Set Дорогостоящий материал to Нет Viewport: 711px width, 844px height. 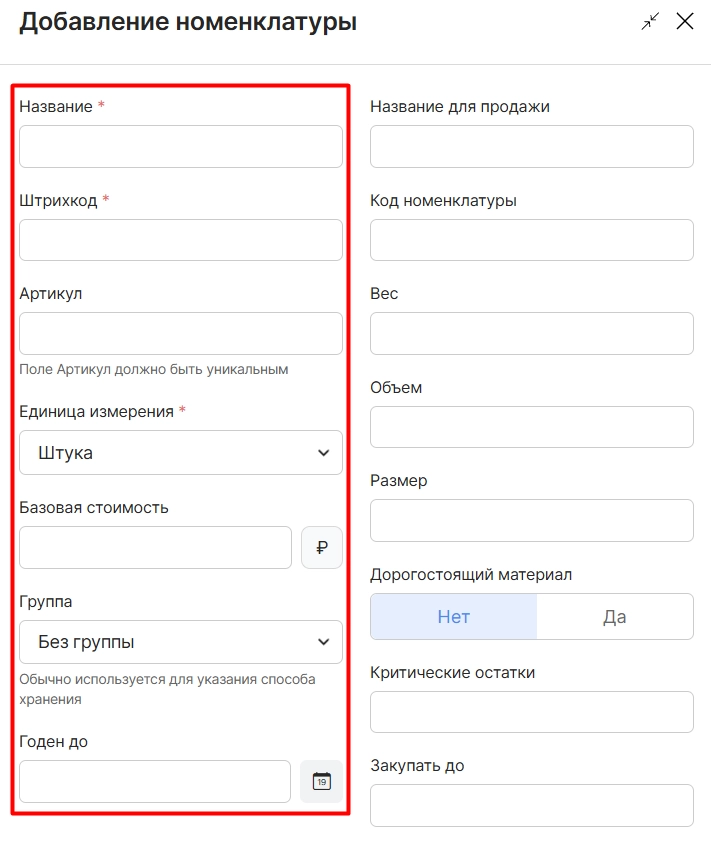click(x=454, y=616)
